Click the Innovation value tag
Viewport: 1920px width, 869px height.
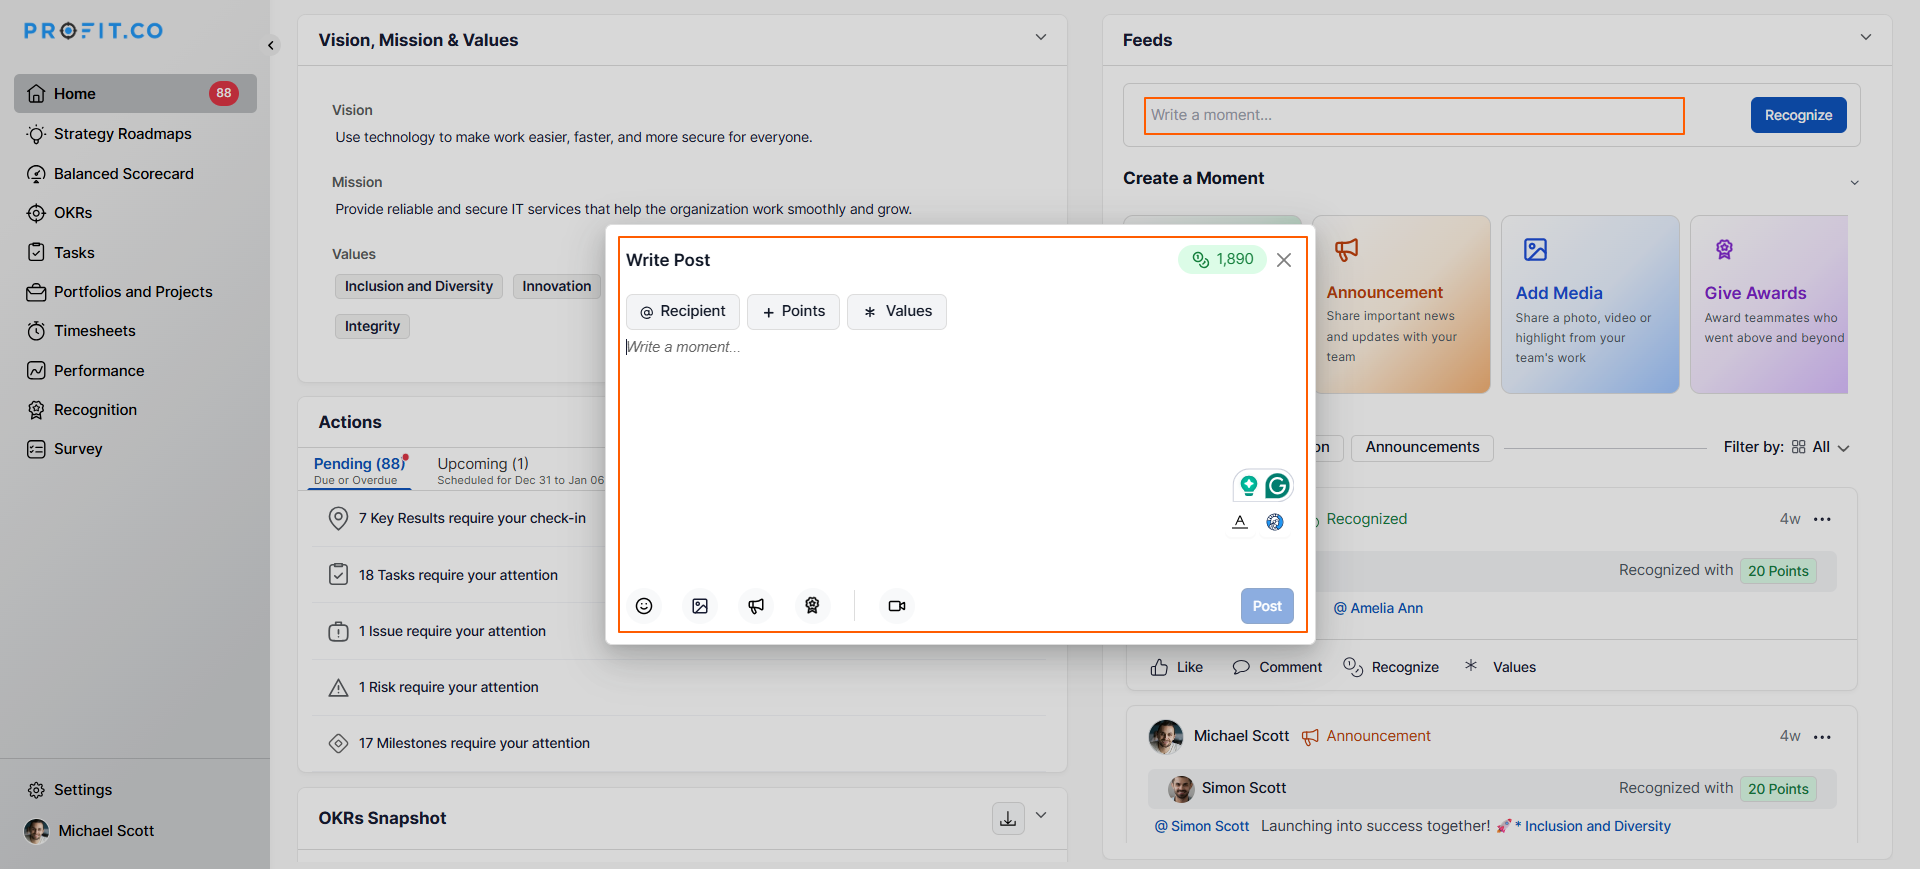tap(557, 286)
